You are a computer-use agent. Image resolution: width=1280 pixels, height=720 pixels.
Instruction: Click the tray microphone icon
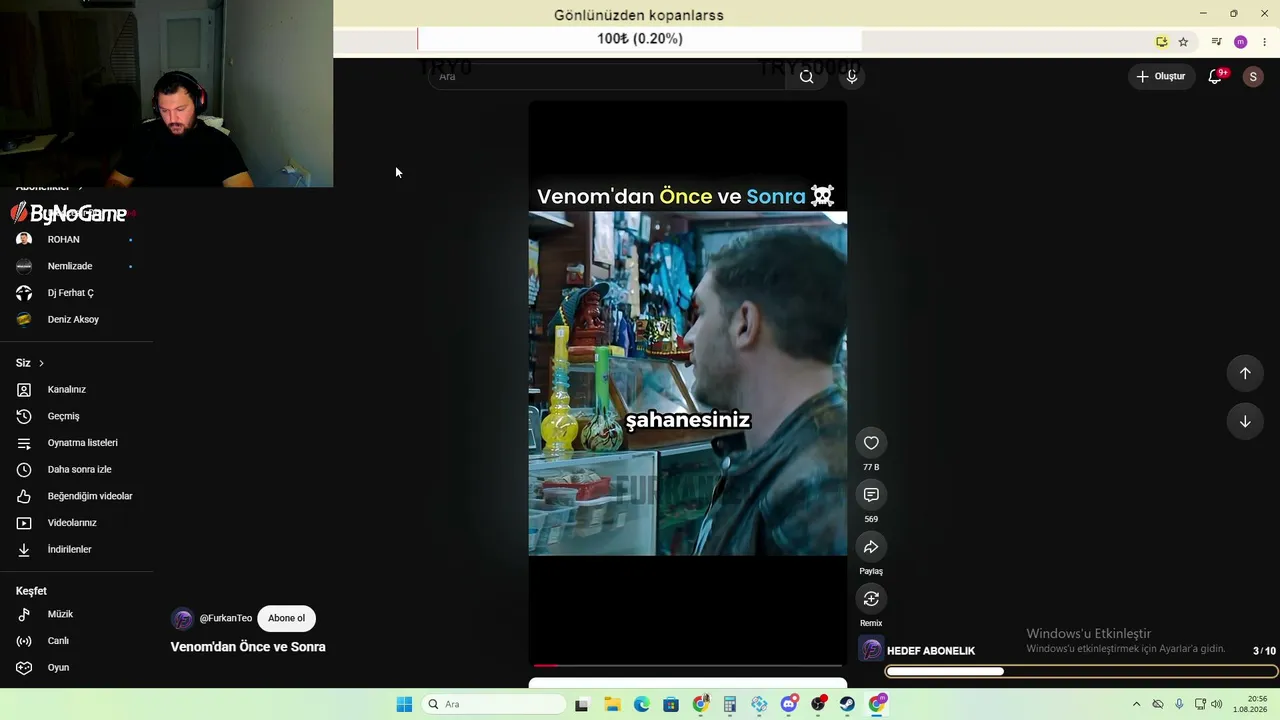pyautogui.click(x=1179, y=704)
